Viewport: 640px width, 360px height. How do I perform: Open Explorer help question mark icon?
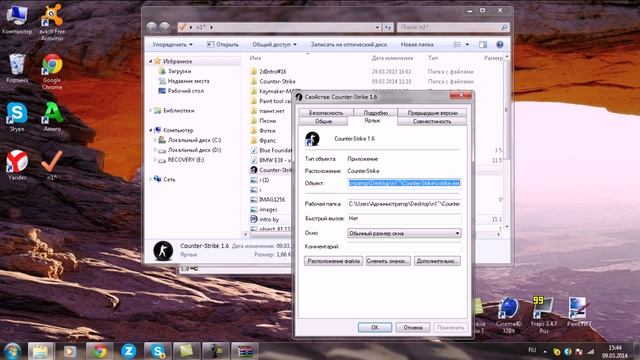(x=500, y=44)
